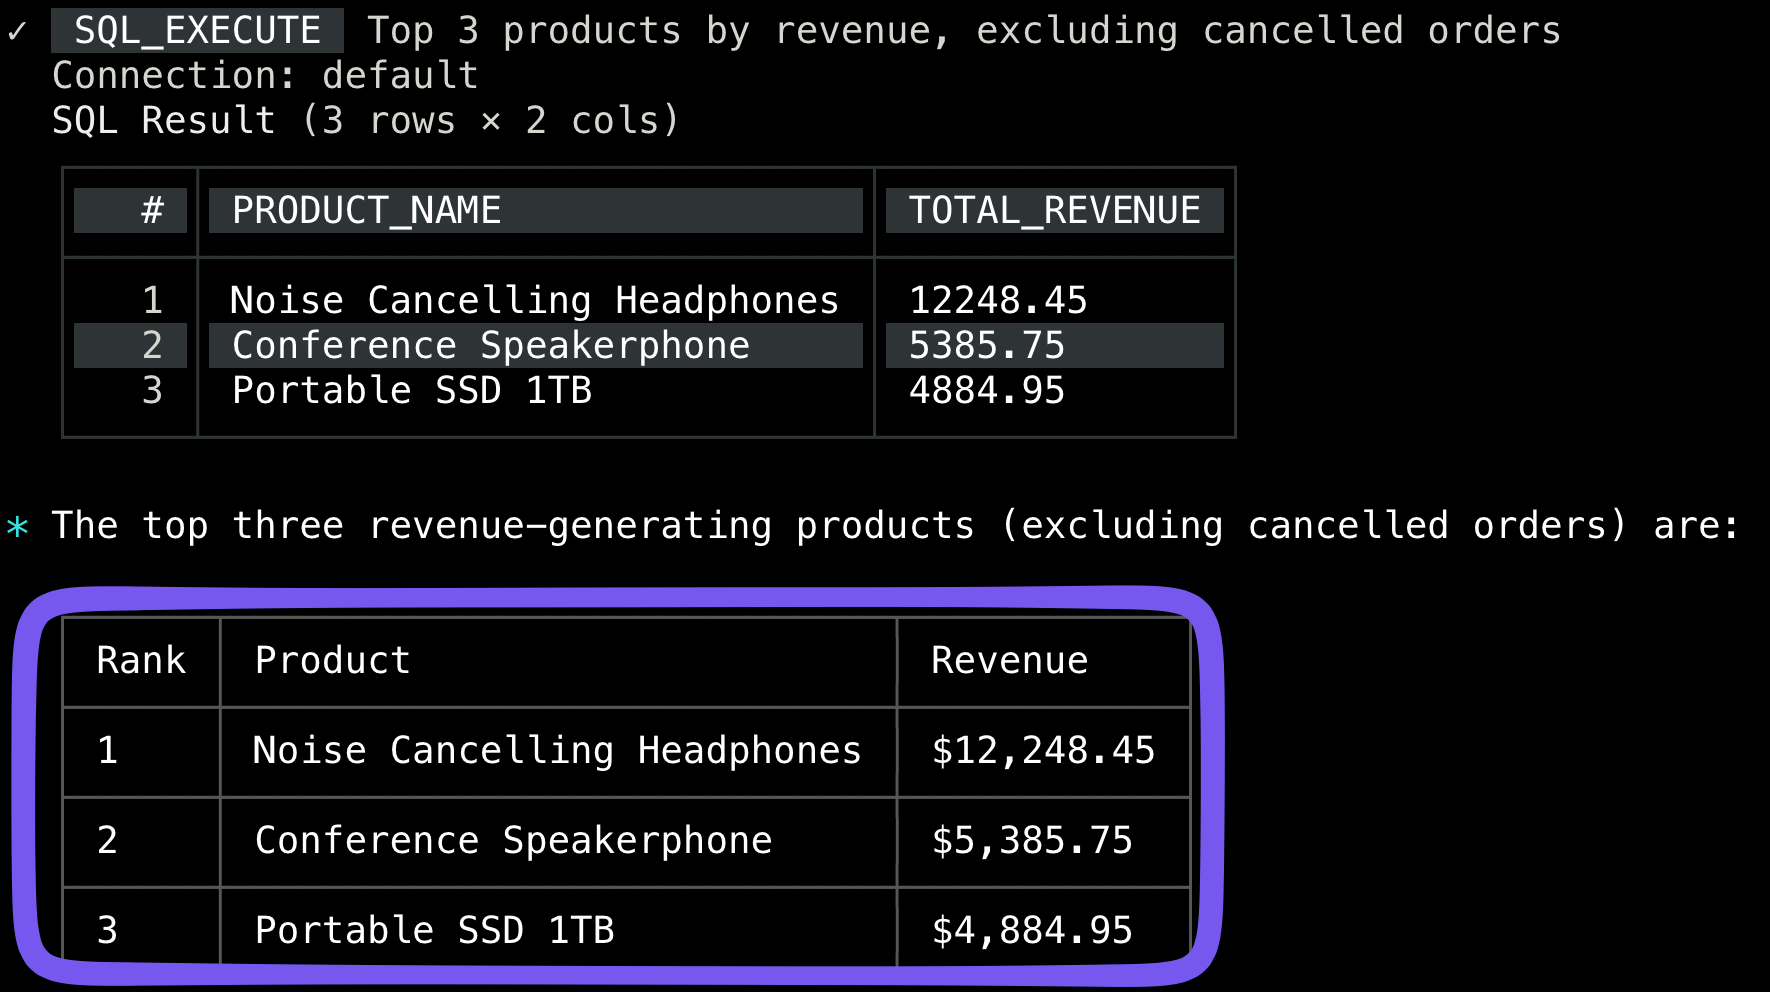
Task: Click 'Conference Speakerphone' in summary table
Action: coord(514,840)
